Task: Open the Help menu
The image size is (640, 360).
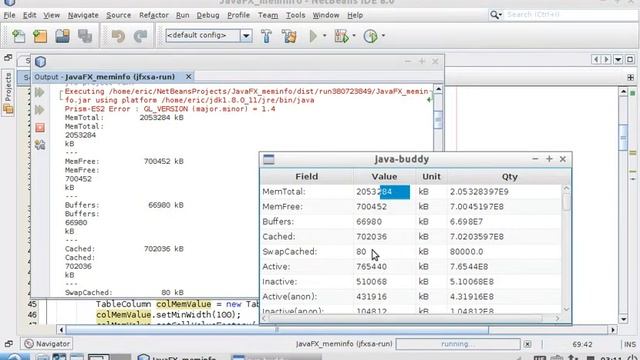Action: pos(355,15)
